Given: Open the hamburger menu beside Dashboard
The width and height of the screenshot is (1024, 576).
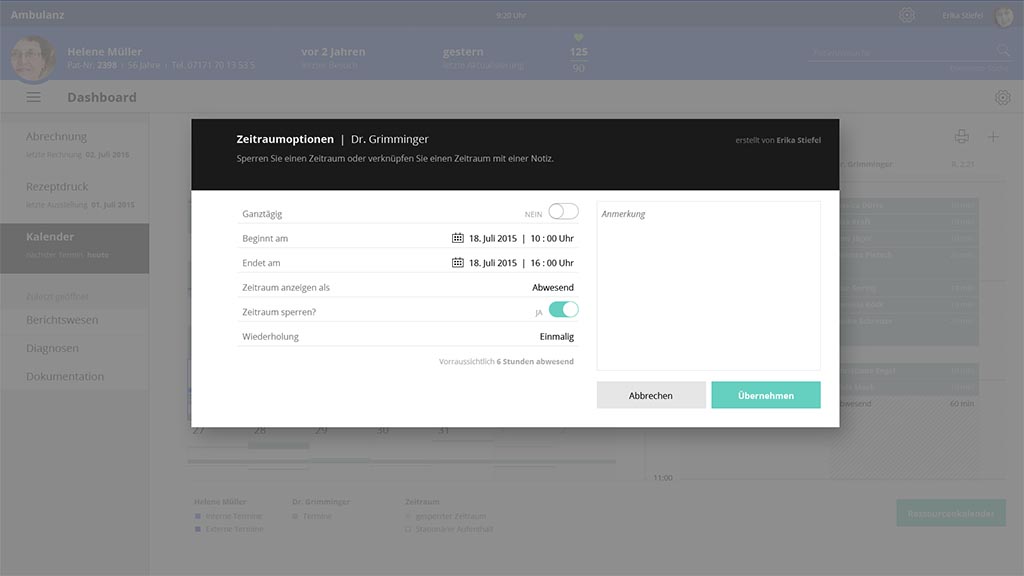Looking at the screenshot, I should (x=34, y=97).
